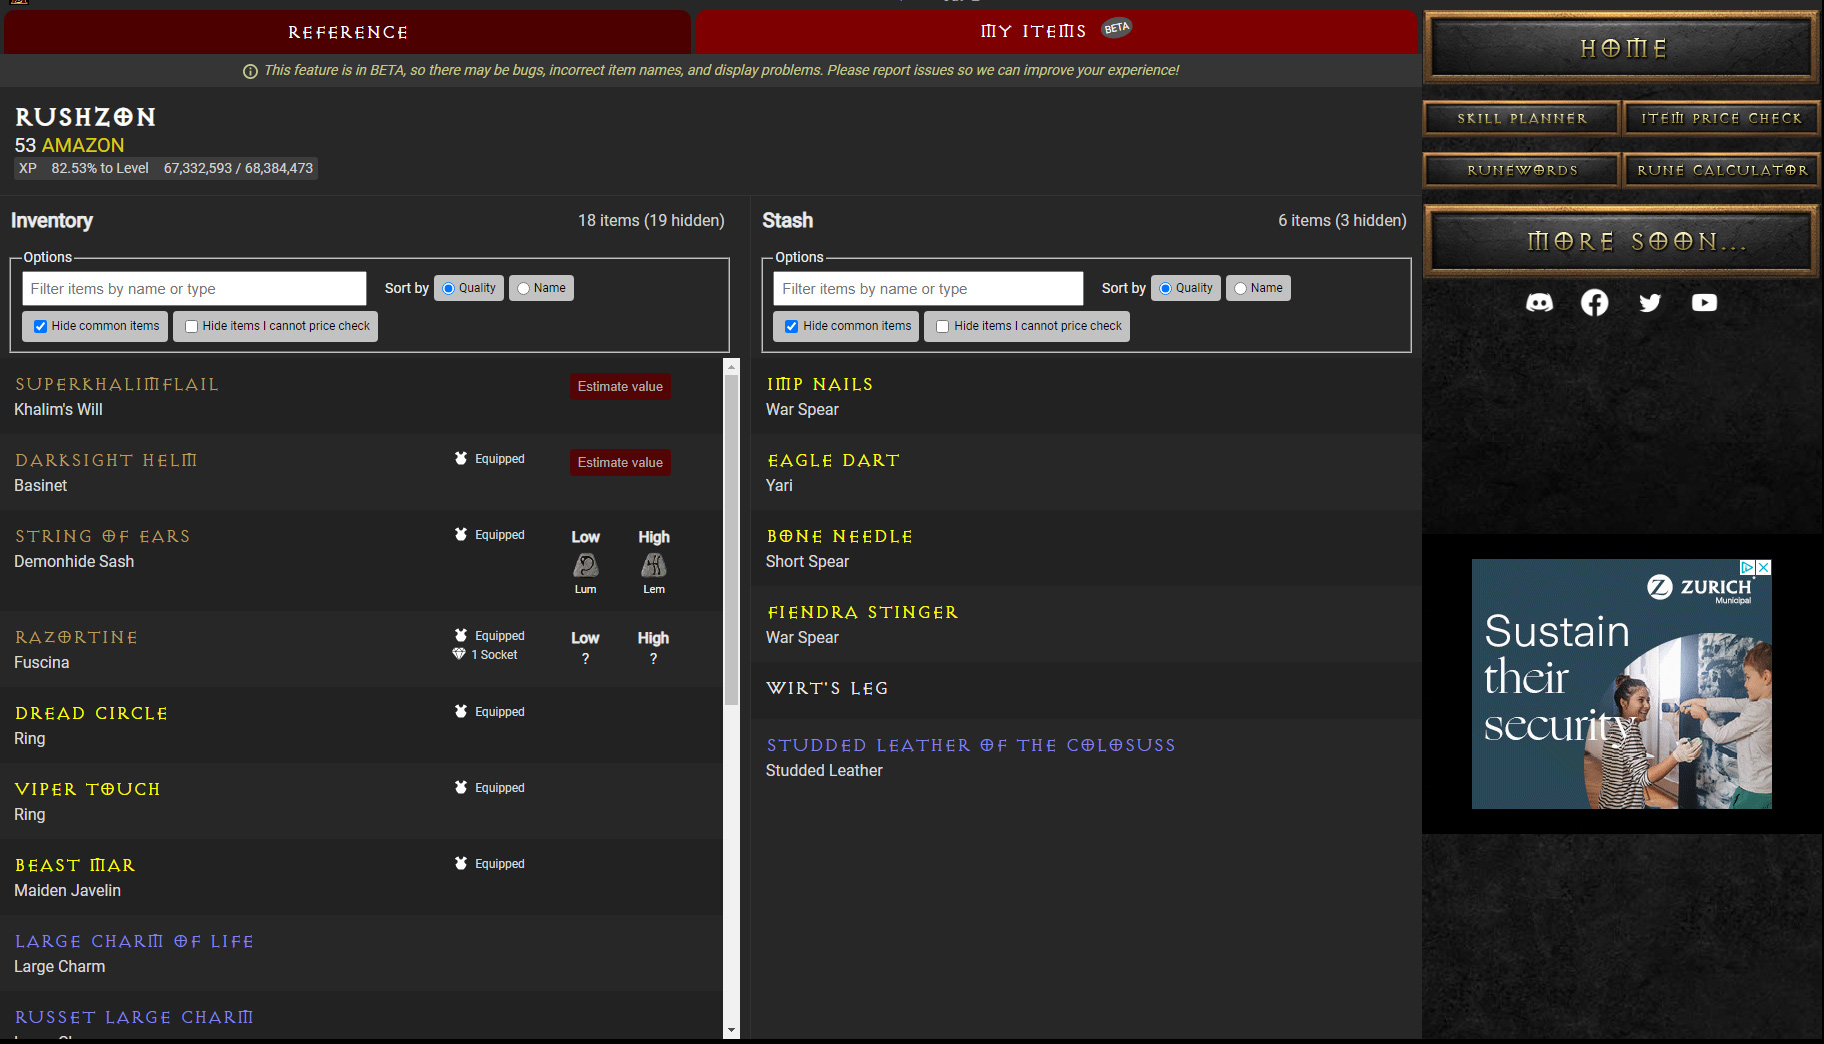This screenshot has height=1044, width=1824.
Task: Select Name sorting for the Stash
Action: tap(1240, 288)
